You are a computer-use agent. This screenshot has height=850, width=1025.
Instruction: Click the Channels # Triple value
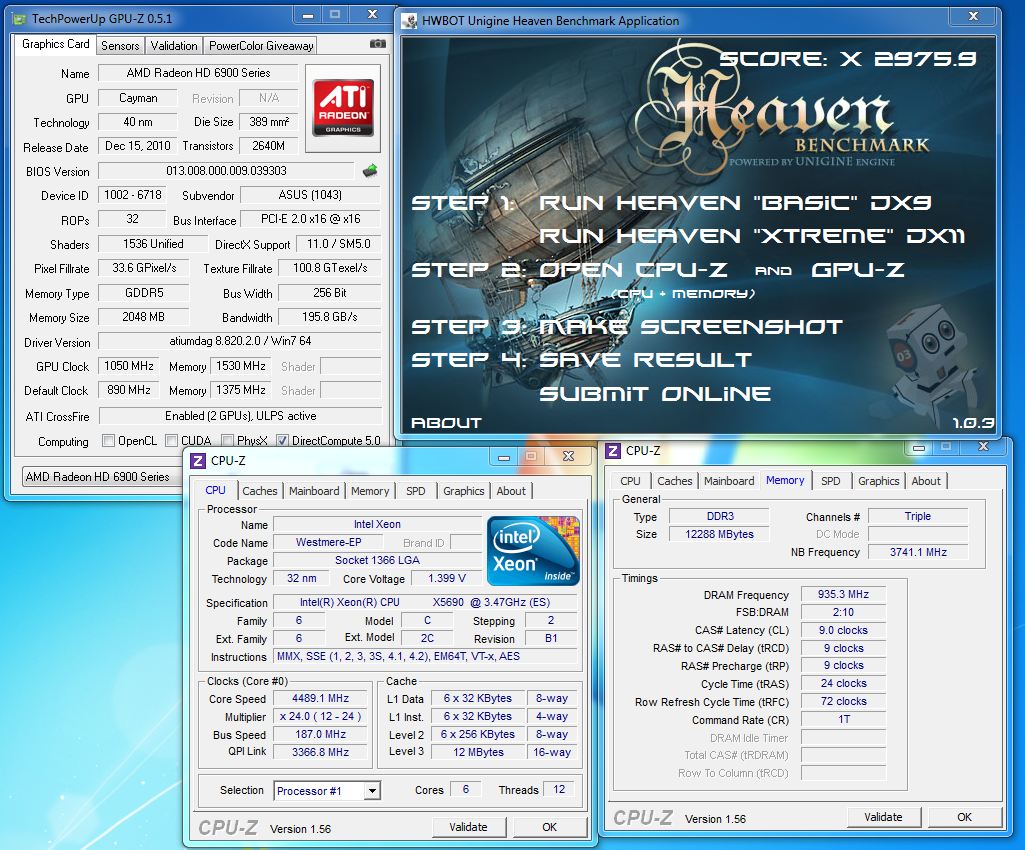point(918,516)
